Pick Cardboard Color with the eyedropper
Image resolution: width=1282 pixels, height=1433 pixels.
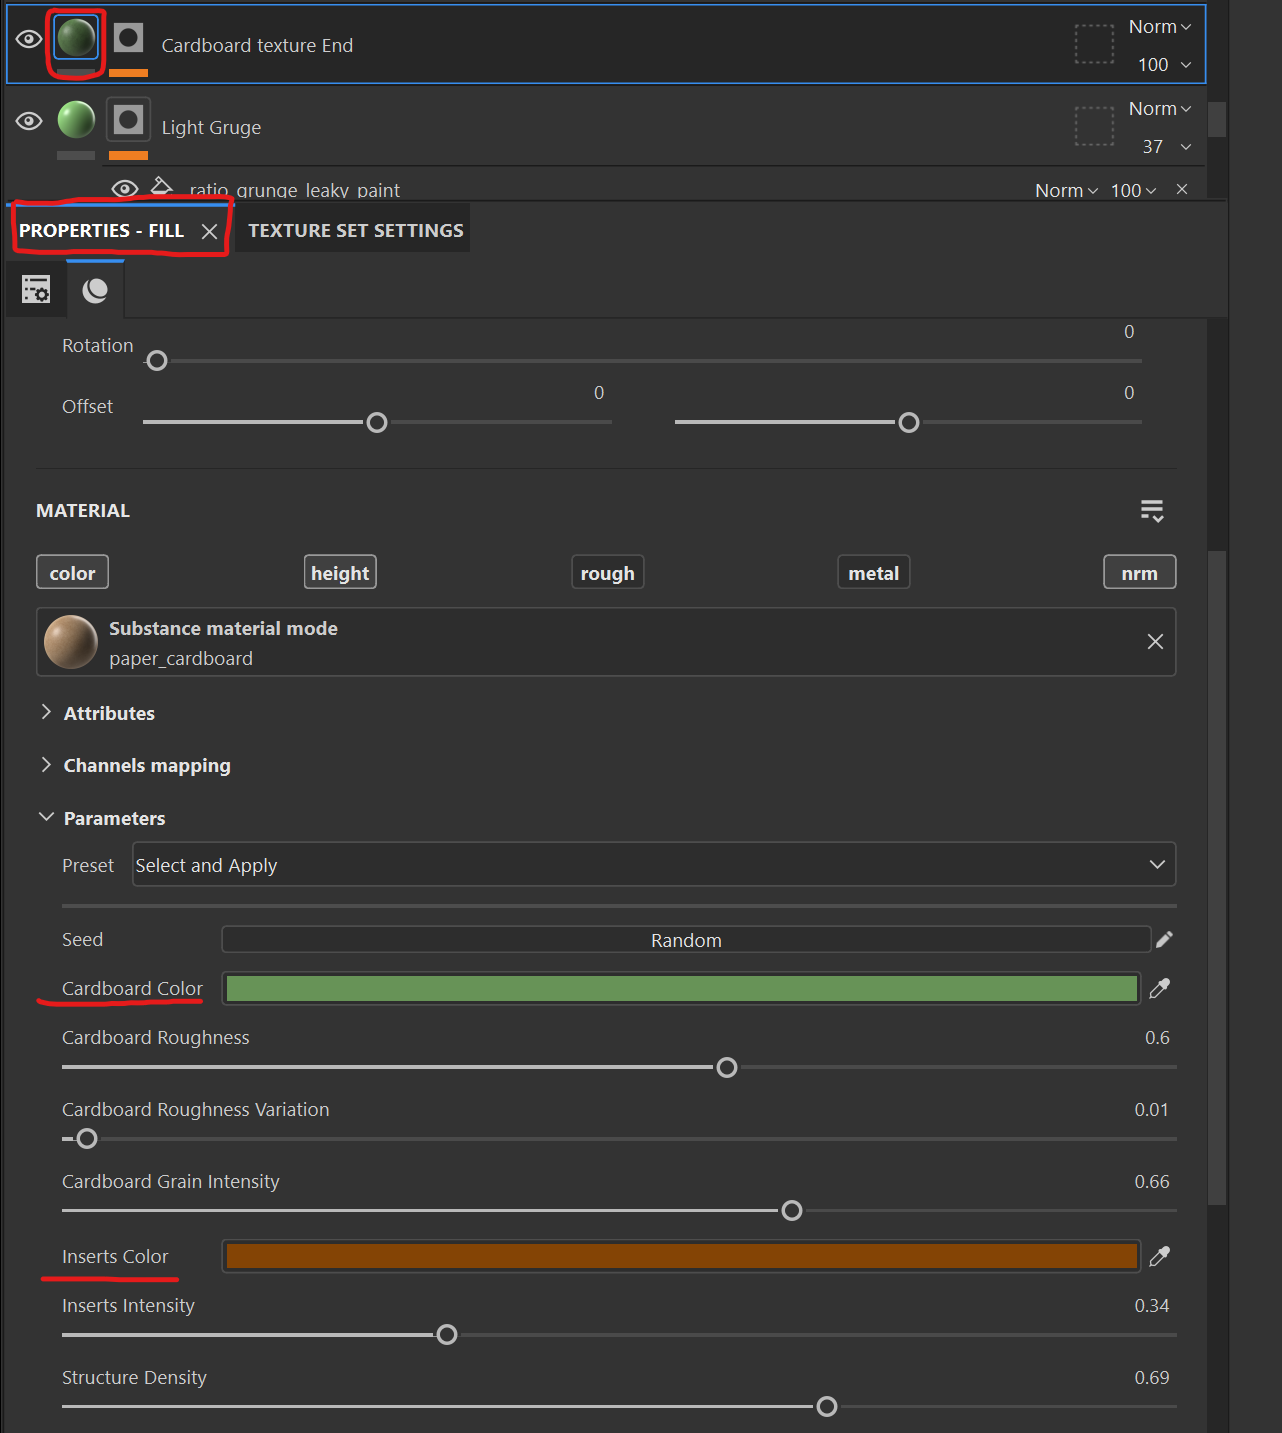click(x=1160, y=988)
